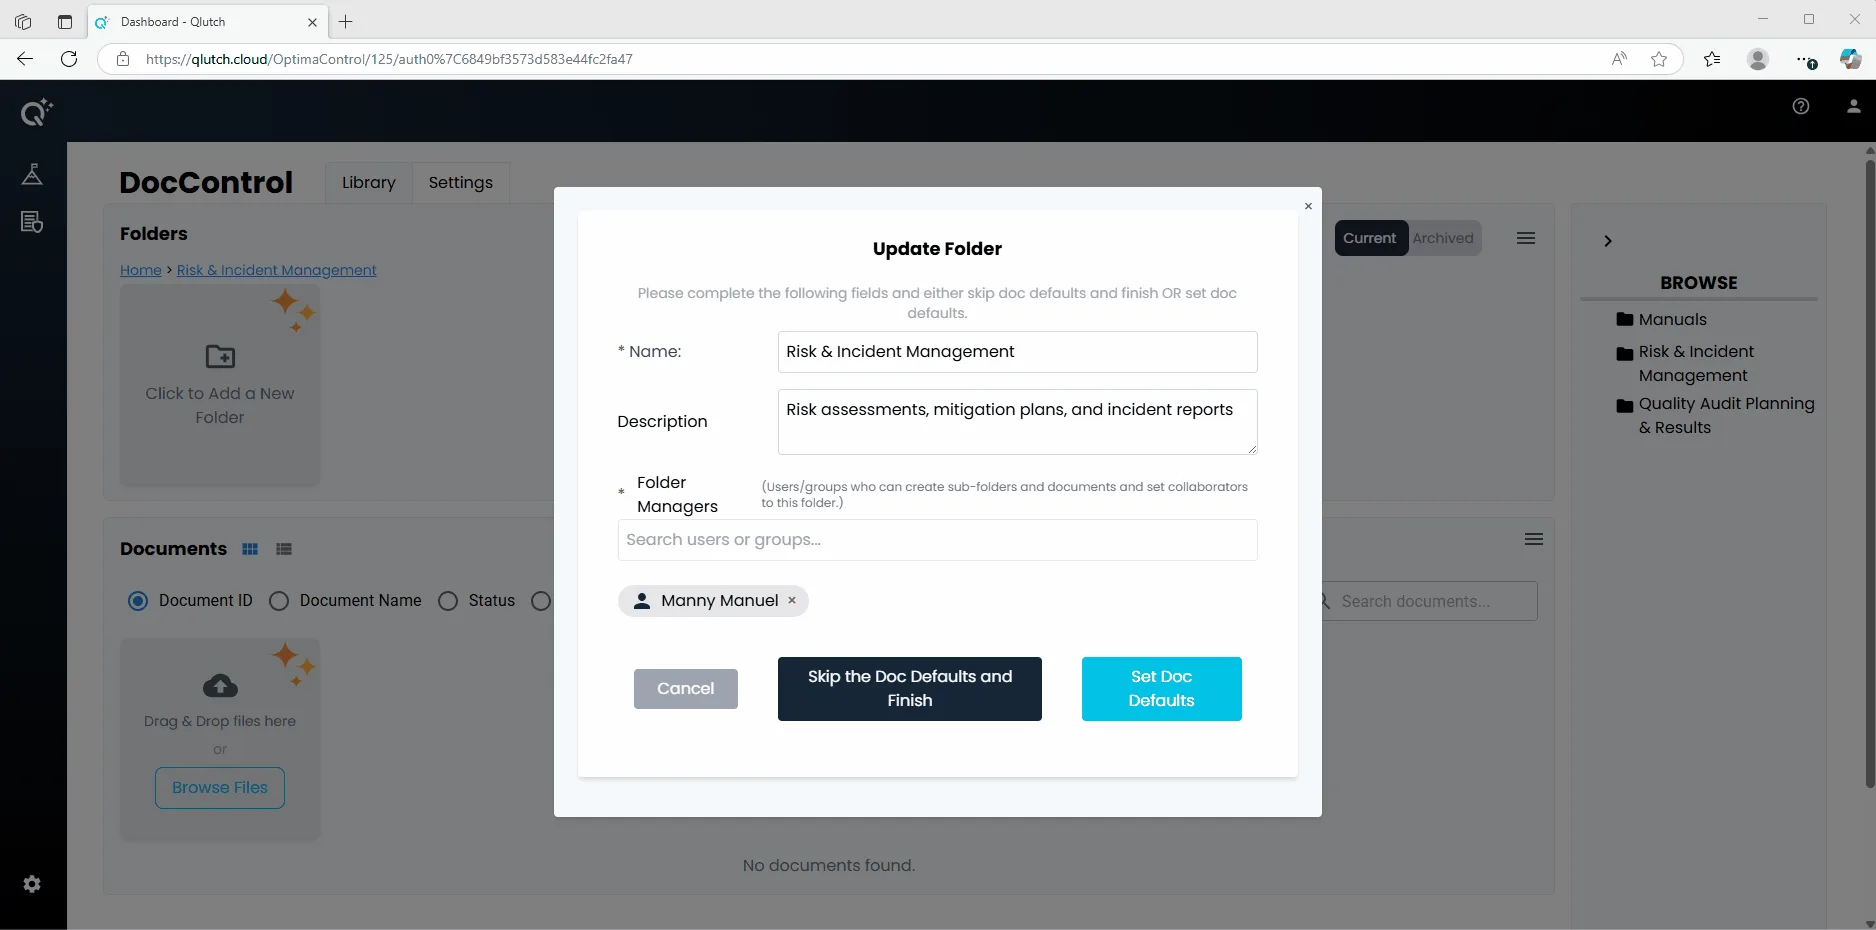Open the settings gear in sidebar
The height and width of the screenshot is (930, 1876).
click(32, 884)
